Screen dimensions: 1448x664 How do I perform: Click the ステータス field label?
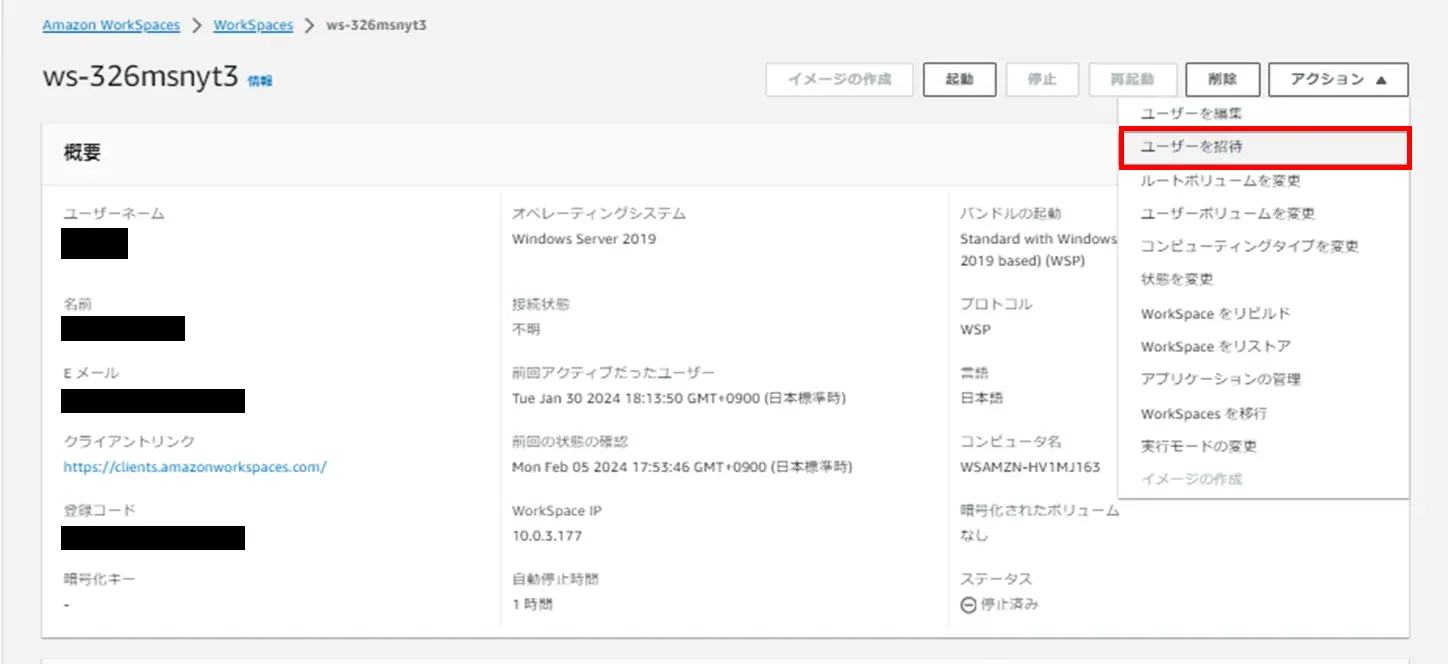click(996, 579)
